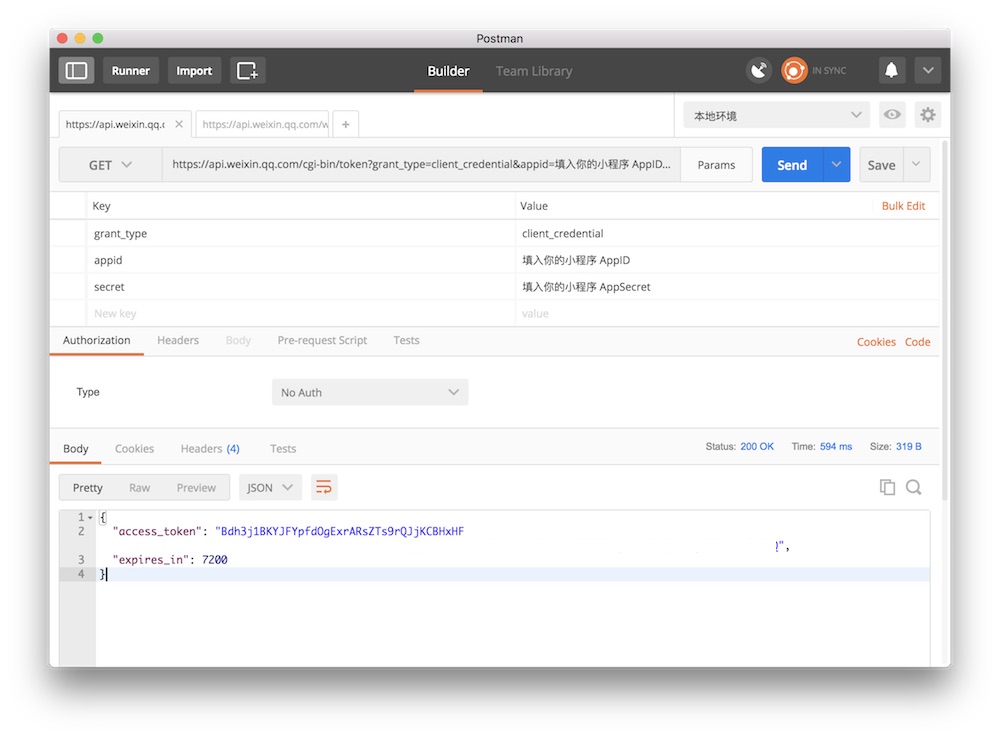
Task: Toggle the sidebar panel icon
Action: (x=77, y=71)
